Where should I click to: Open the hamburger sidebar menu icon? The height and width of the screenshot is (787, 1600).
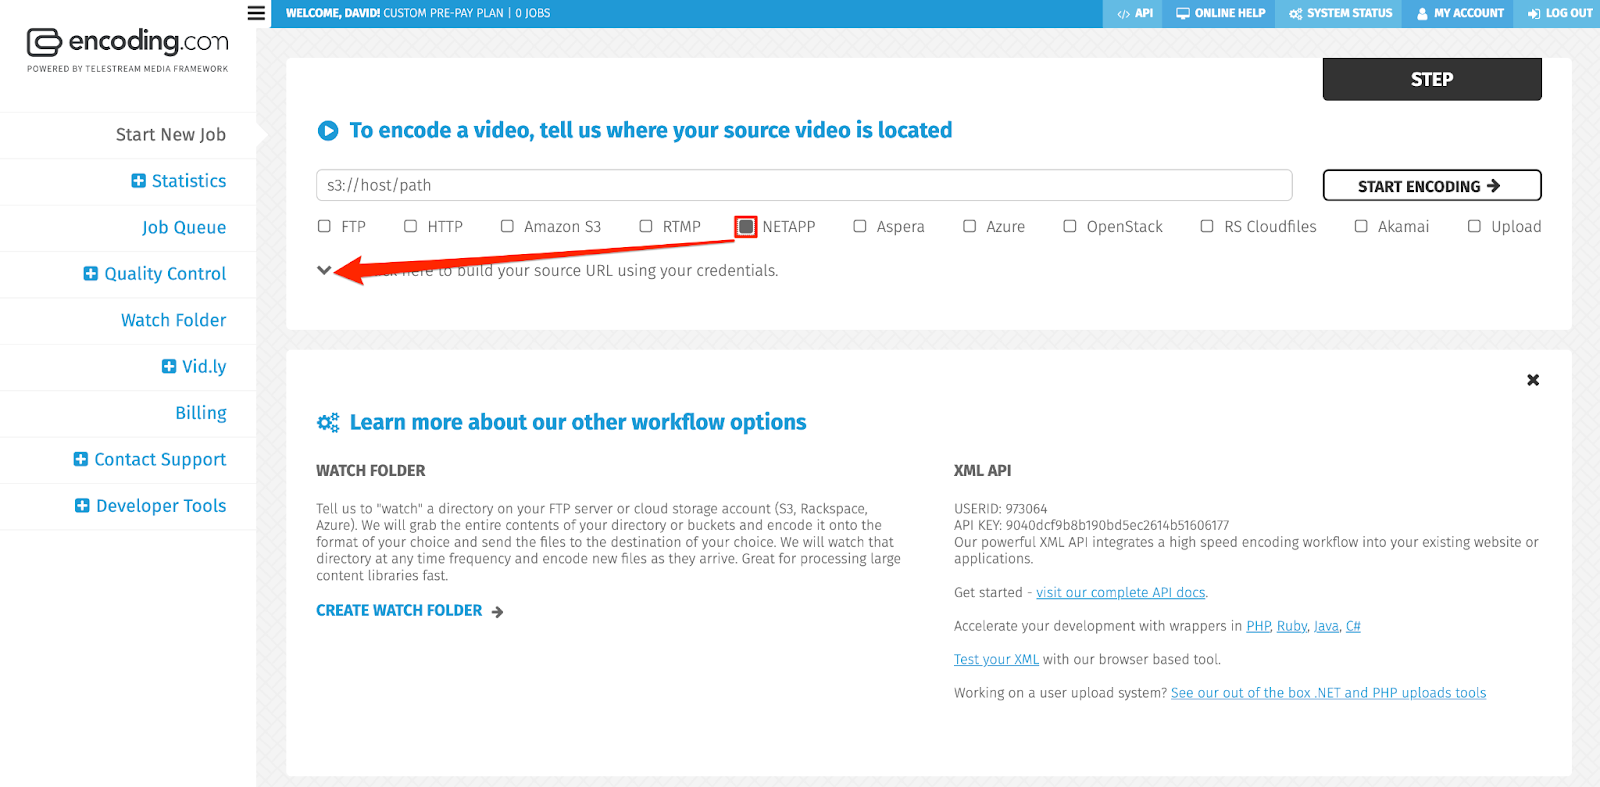[256, 13]
